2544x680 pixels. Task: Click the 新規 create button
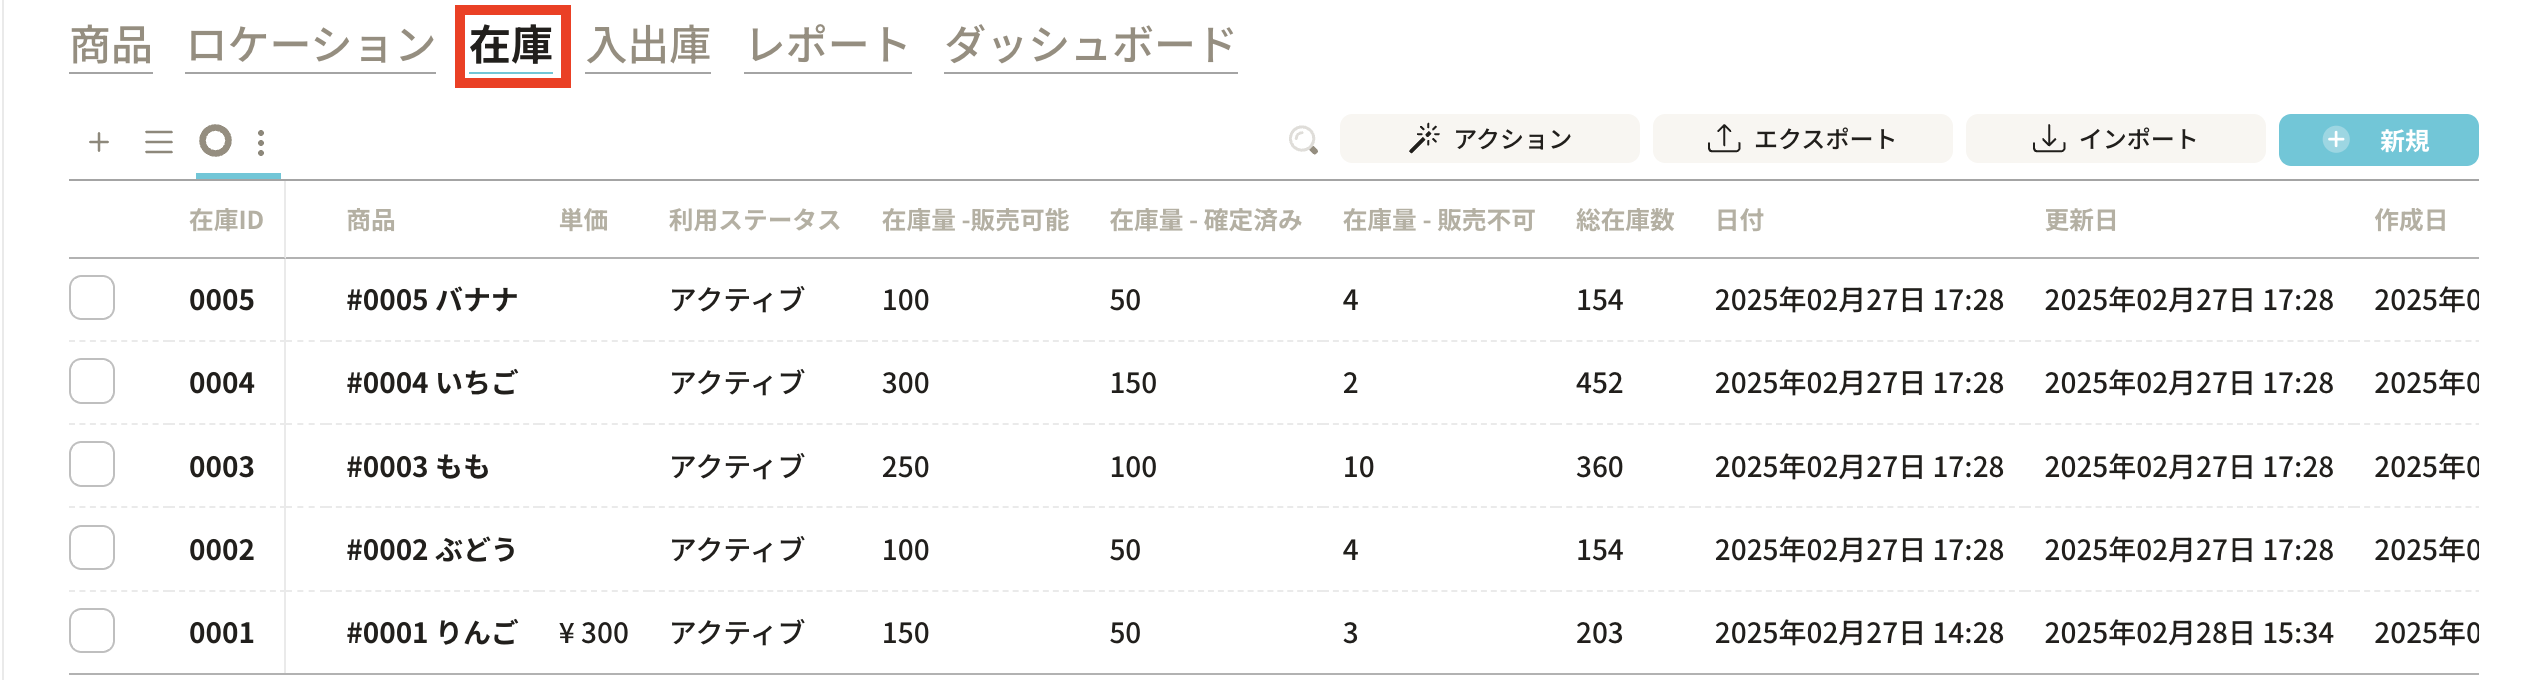pos(2378,140)
